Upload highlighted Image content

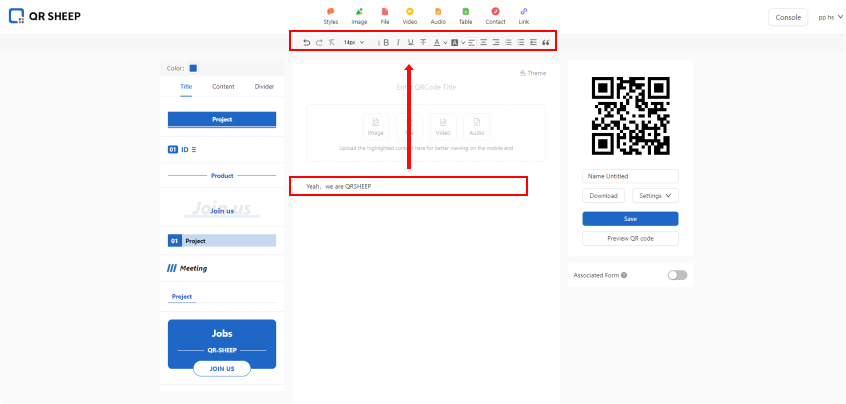pos(376,126)
